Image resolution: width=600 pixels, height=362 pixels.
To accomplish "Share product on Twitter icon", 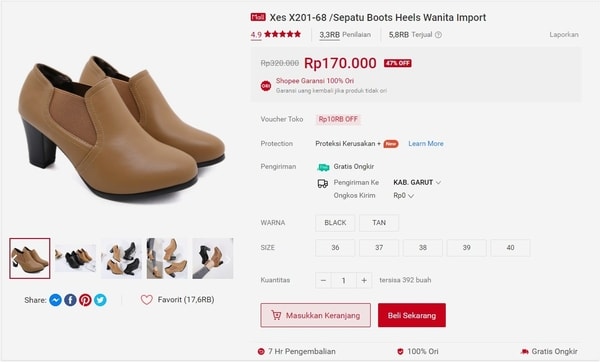I will [100, 300].
